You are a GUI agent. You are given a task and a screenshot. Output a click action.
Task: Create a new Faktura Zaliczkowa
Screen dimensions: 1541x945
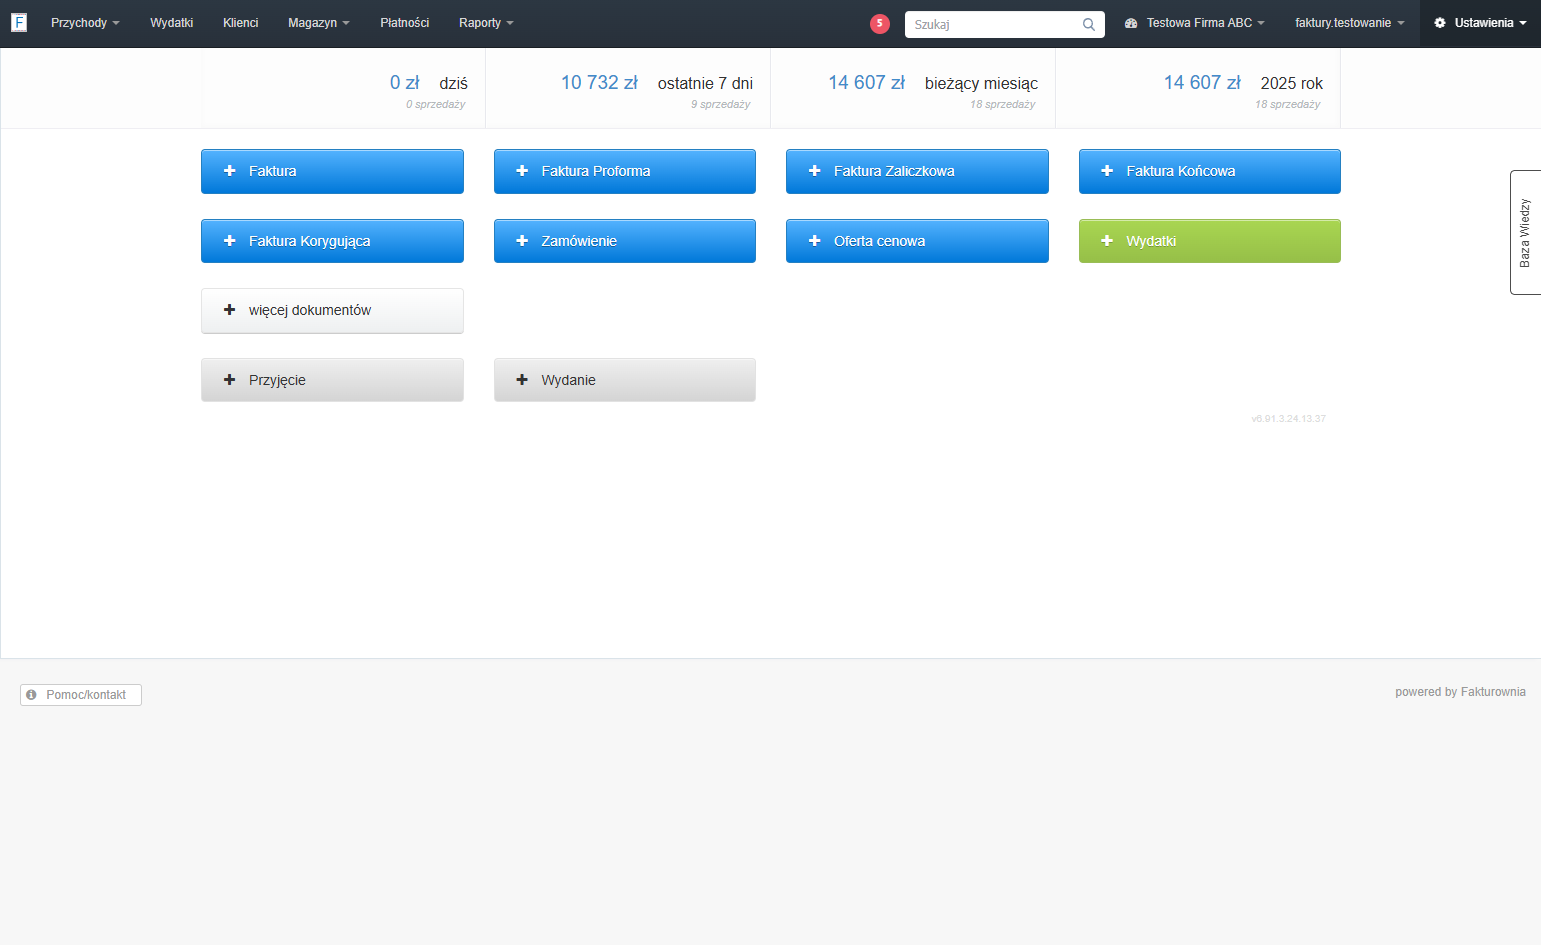click(917, 171)
